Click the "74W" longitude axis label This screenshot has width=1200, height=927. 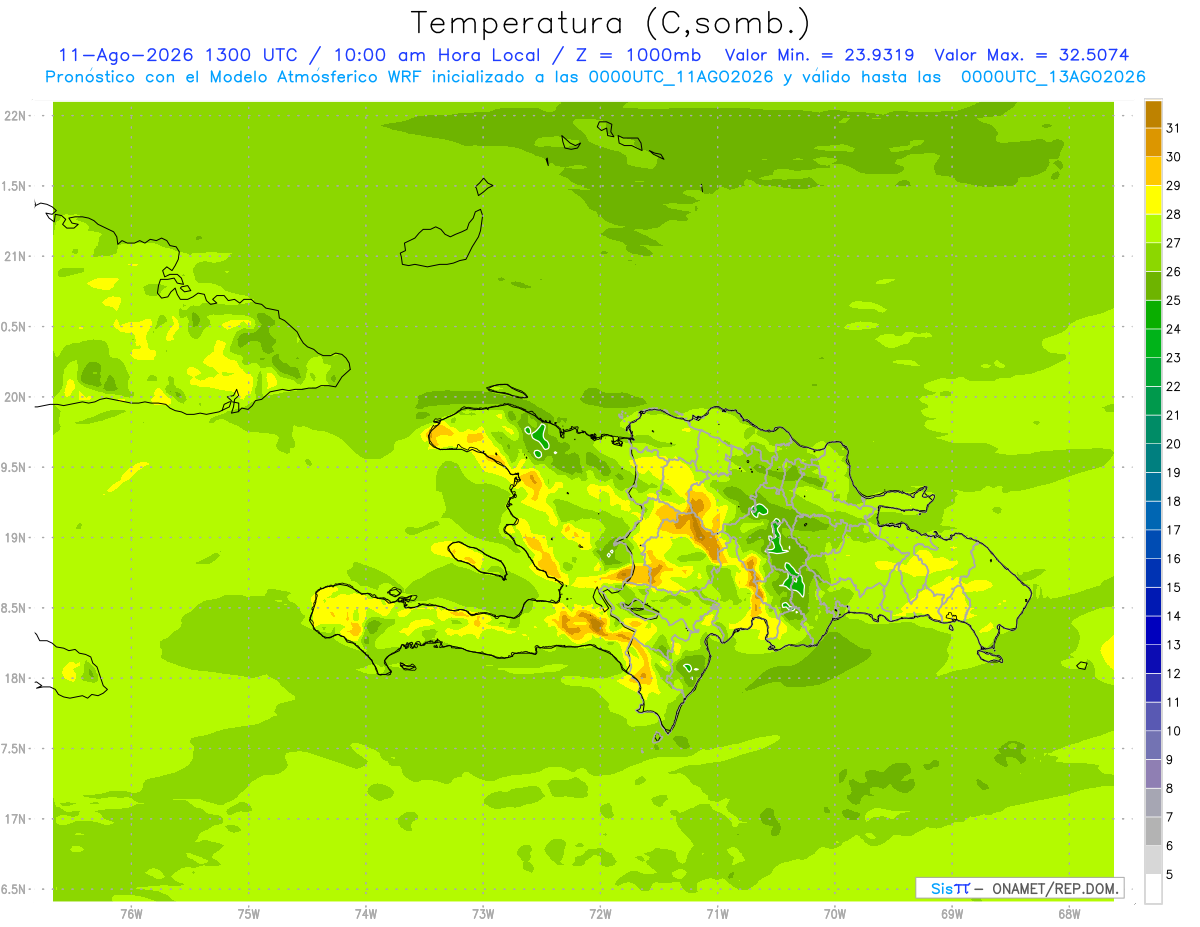365,914
